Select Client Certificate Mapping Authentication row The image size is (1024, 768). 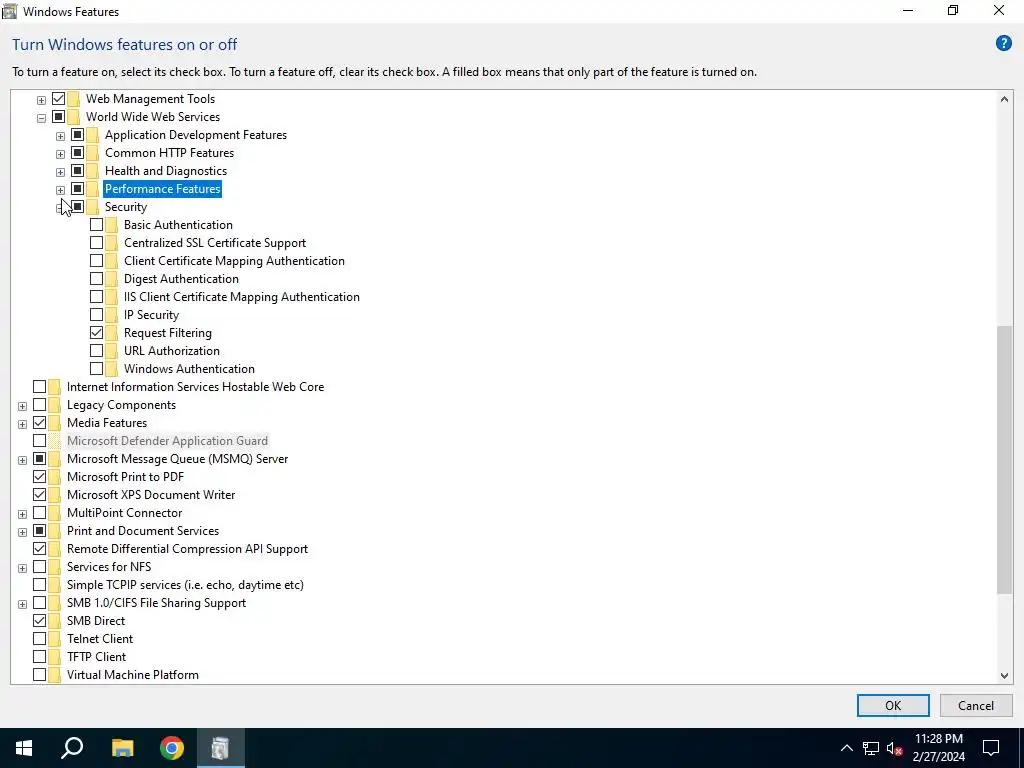pos(234,261)
